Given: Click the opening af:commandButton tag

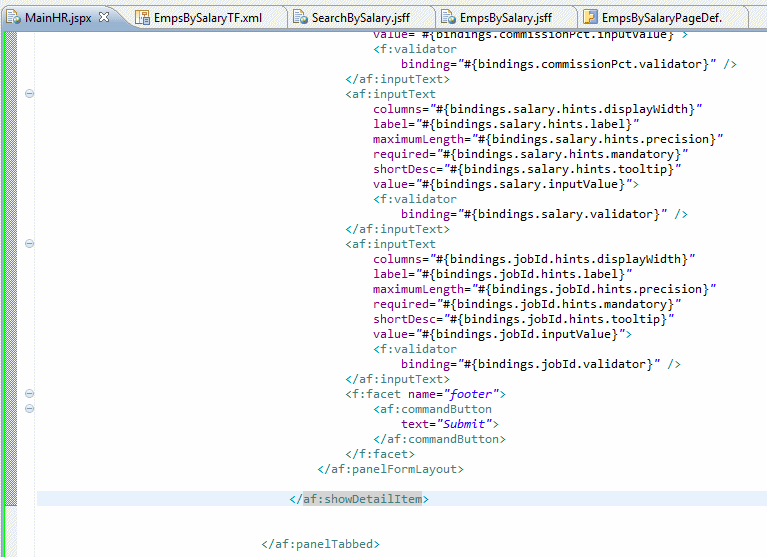Looking at the screenshot, I should click(432, 409).
